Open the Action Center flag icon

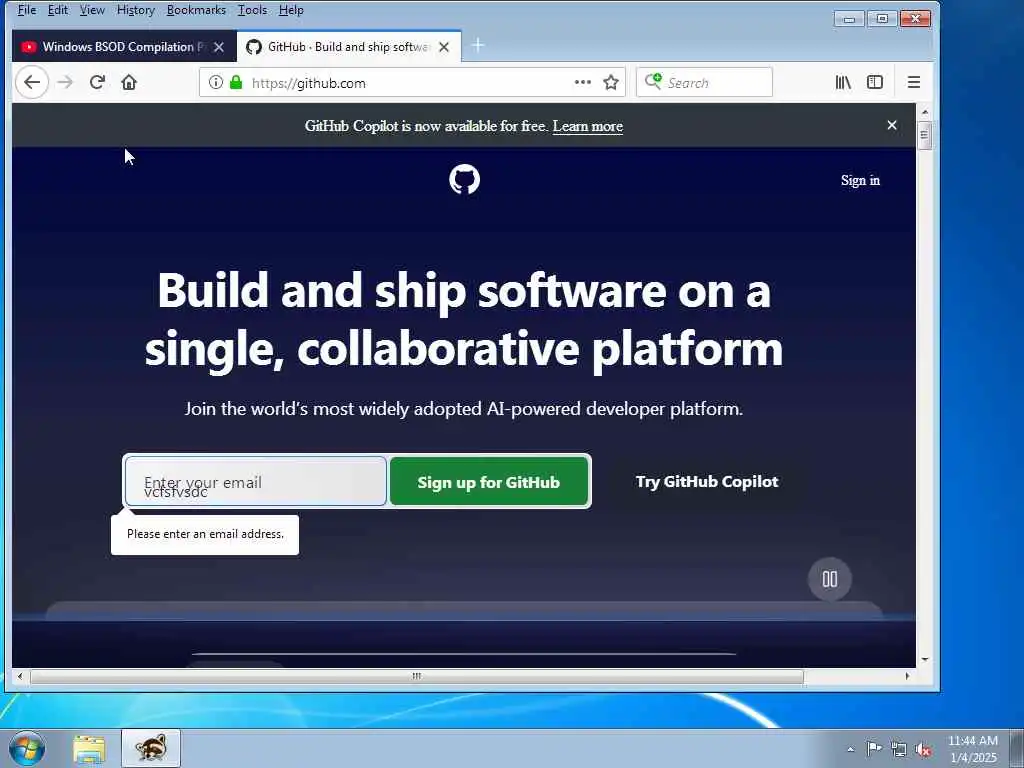(874, 748)
